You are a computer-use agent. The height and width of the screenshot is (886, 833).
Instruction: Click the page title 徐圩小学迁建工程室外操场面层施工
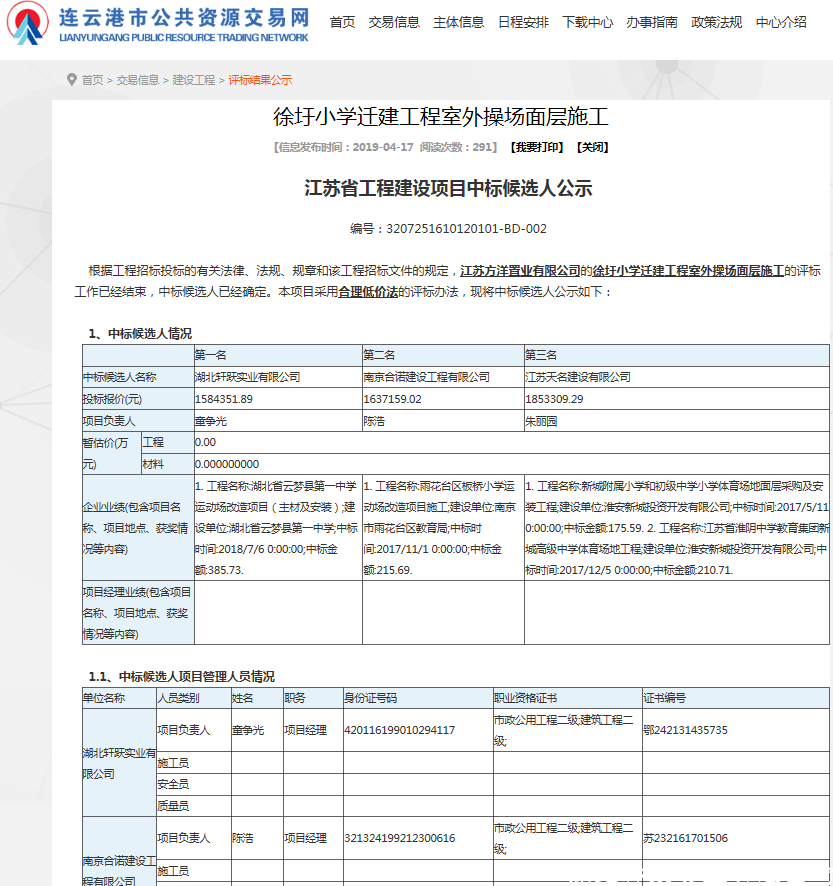pos(441,117)
